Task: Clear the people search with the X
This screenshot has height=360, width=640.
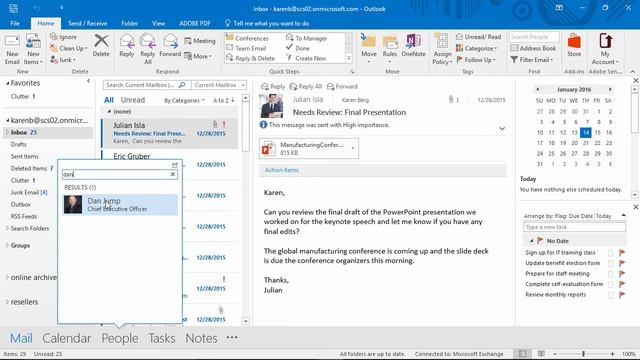Action: (173, 174)
